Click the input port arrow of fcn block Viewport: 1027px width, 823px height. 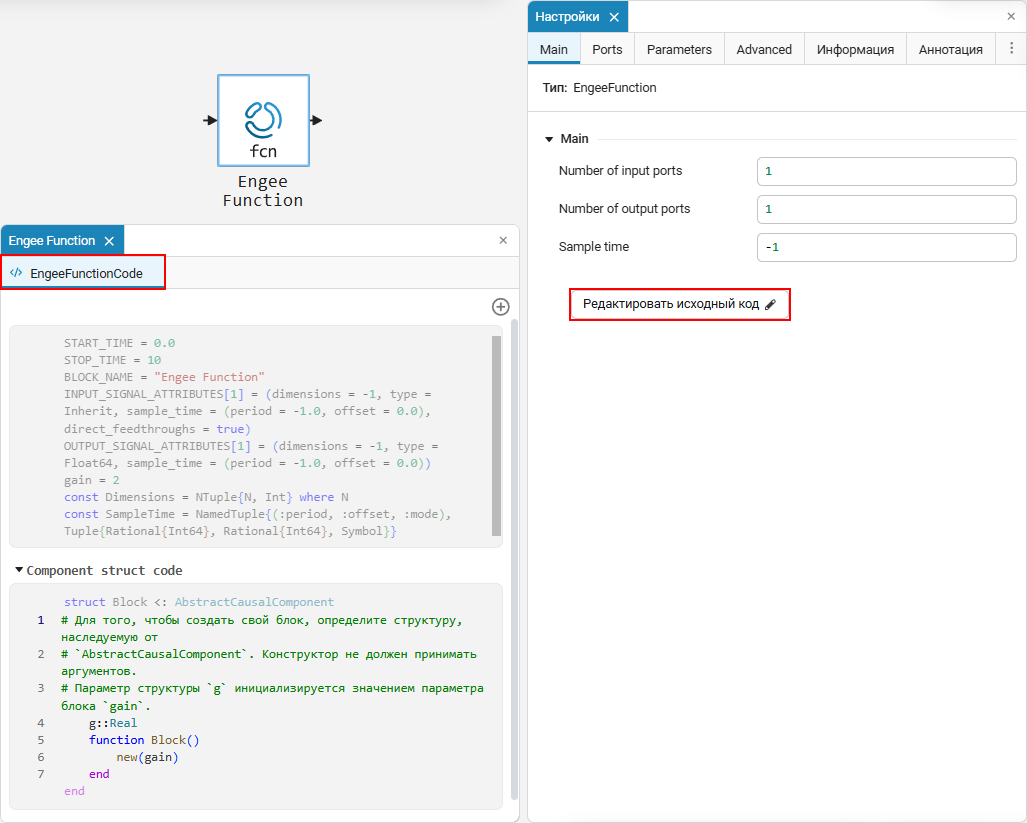click(x=210, y=120)
